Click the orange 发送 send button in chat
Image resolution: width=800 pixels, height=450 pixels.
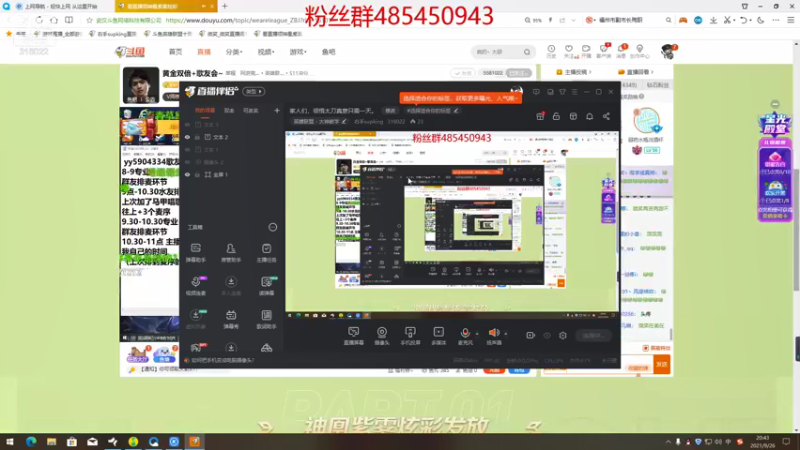(662, 364)
